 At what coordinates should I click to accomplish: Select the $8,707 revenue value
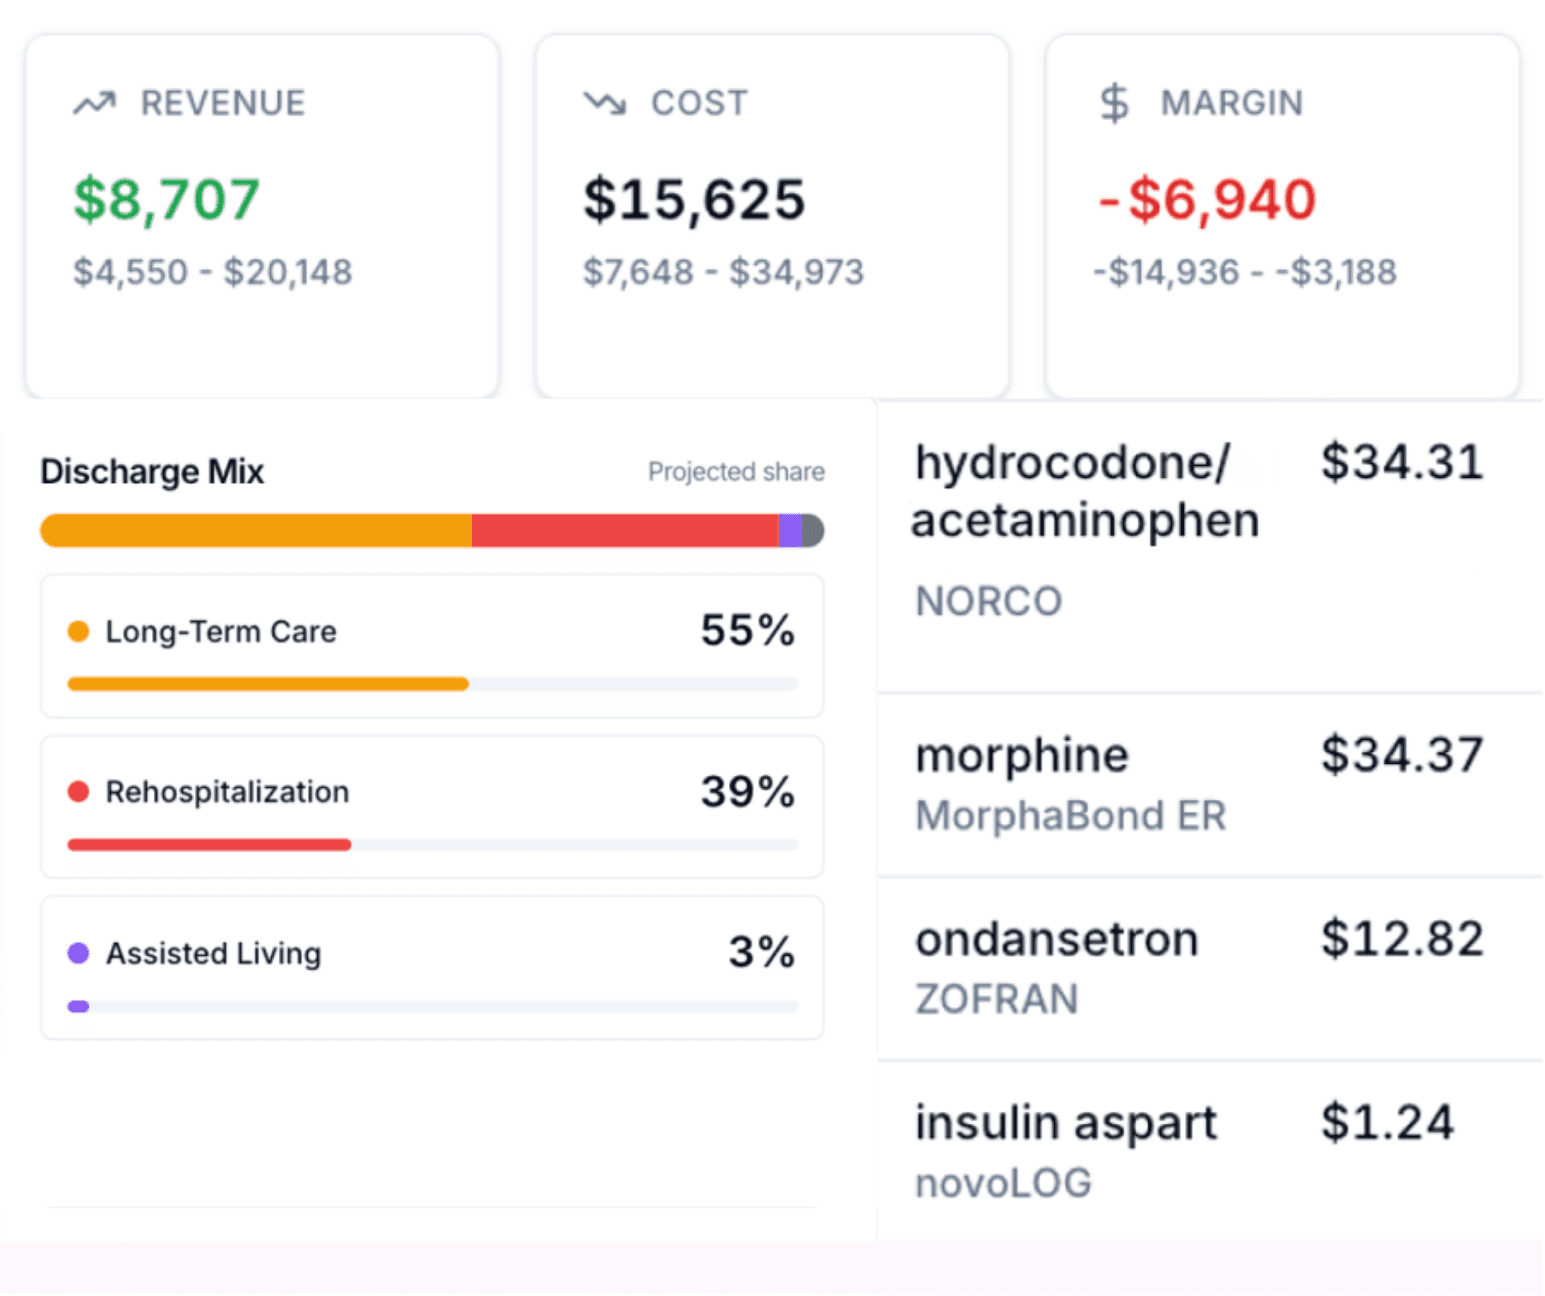[x=166, y=199]
